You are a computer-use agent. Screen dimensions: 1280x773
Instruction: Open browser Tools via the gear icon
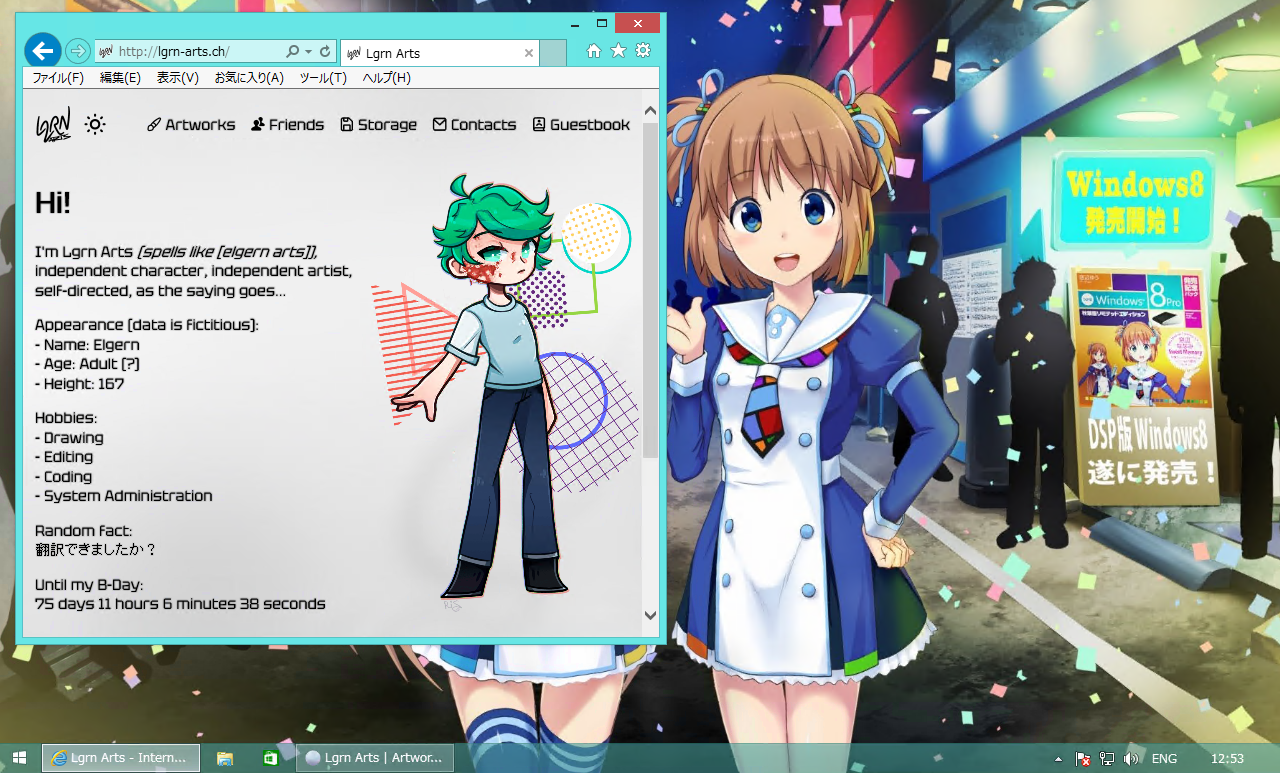click(x=643, y=51)
